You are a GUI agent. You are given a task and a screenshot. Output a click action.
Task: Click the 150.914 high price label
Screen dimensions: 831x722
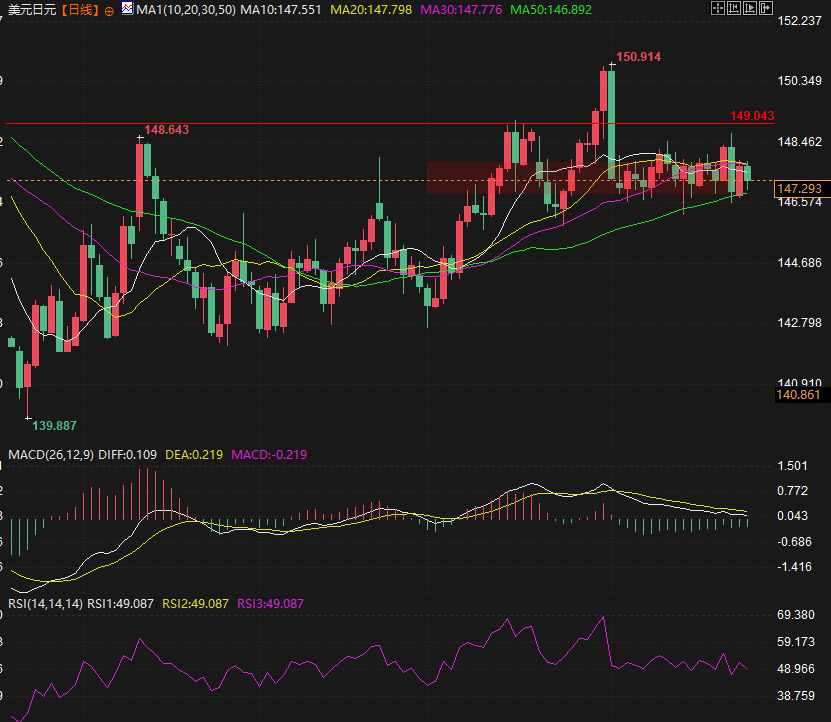[x=639, y=57]
